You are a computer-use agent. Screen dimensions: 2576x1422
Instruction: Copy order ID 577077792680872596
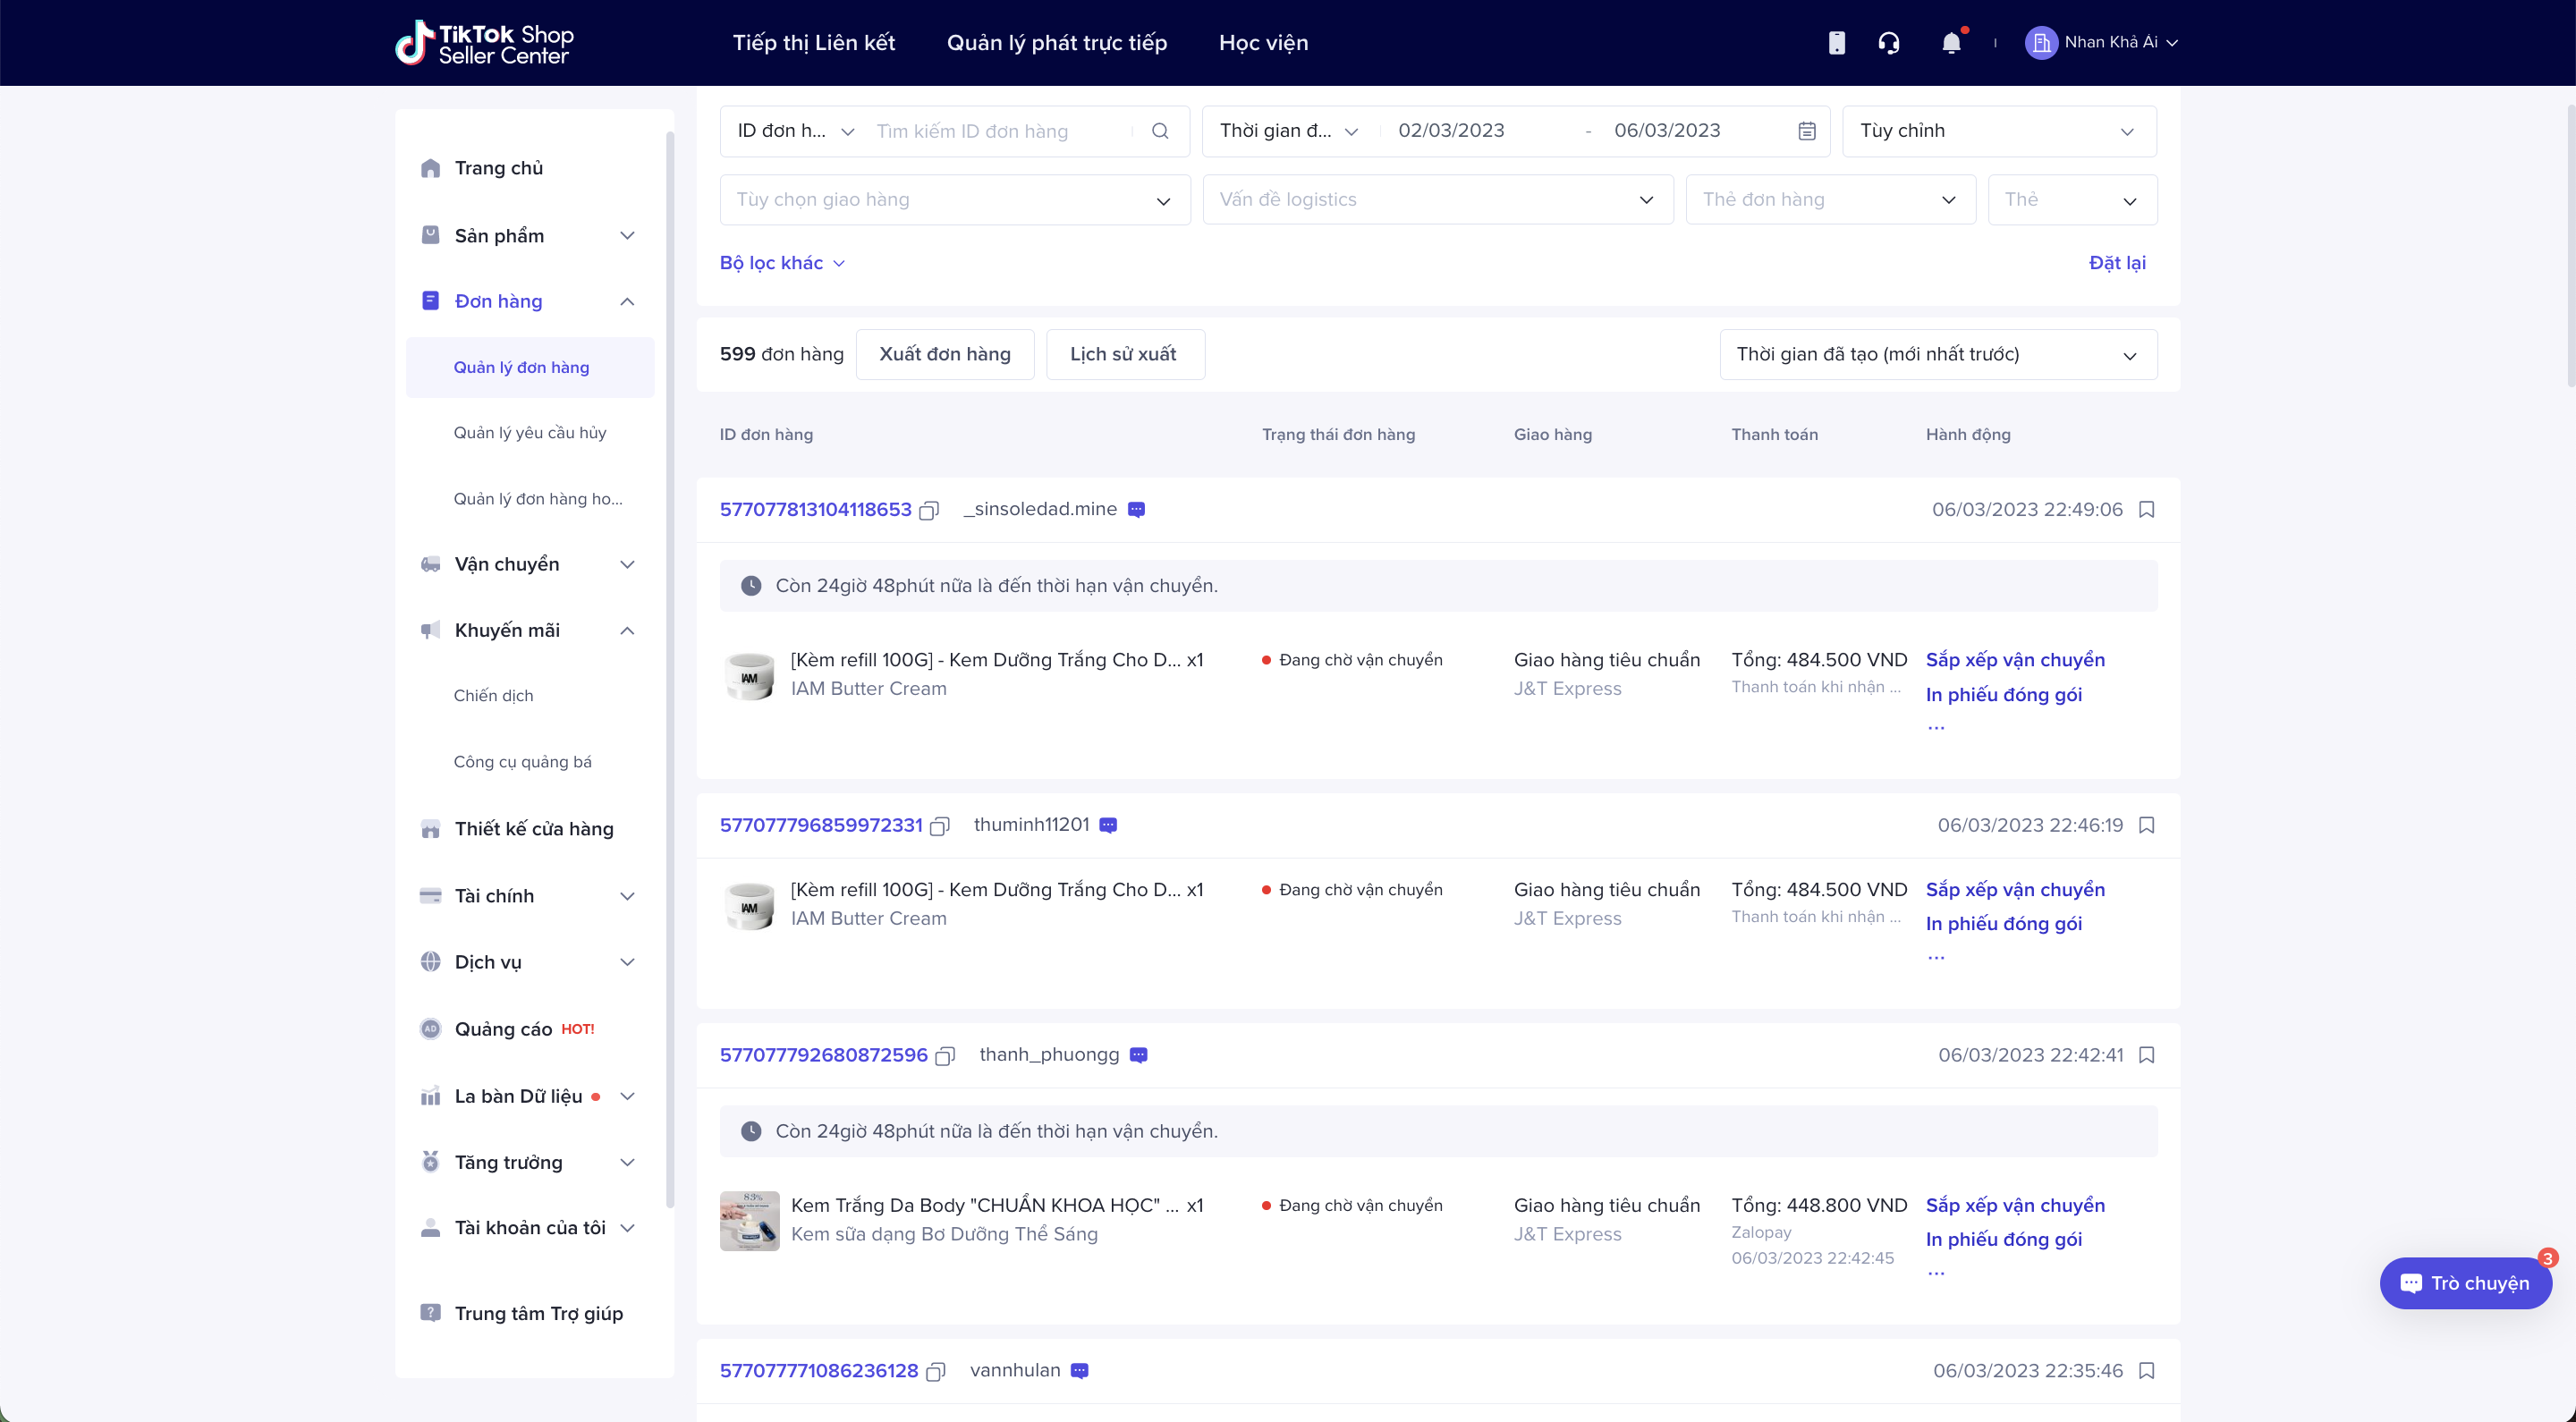(x=944, y=1056)
